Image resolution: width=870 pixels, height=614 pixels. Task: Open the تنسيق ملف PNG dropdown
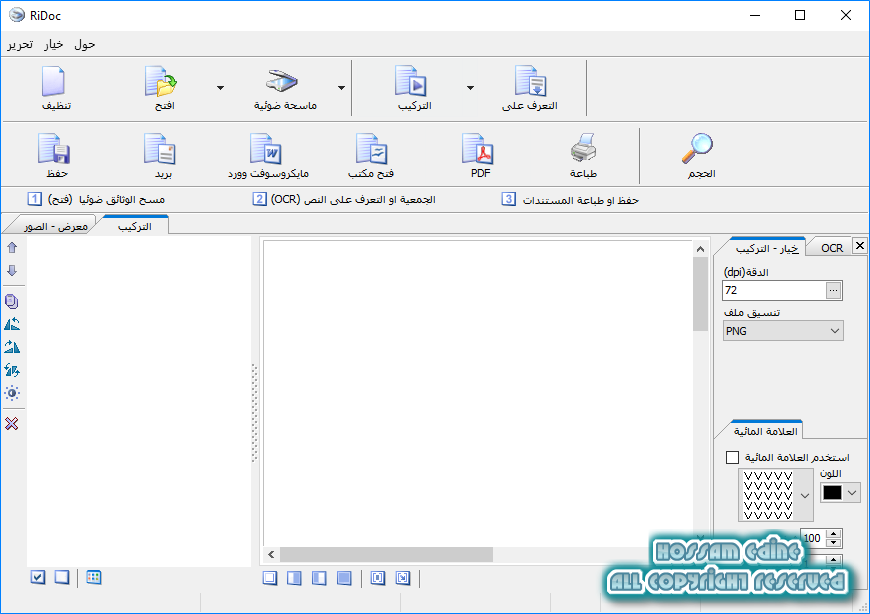pos(783,331)
